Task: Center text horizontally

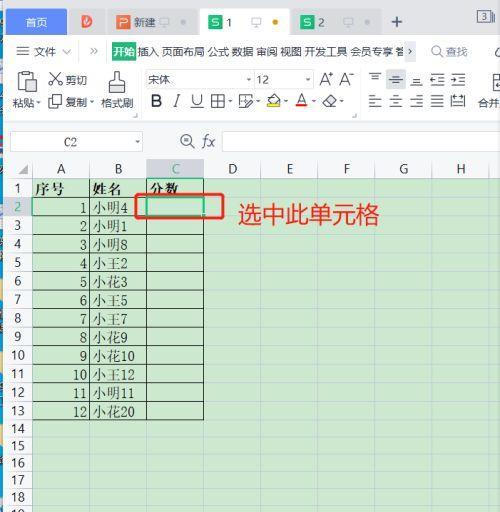Action: tap(396, 101)
